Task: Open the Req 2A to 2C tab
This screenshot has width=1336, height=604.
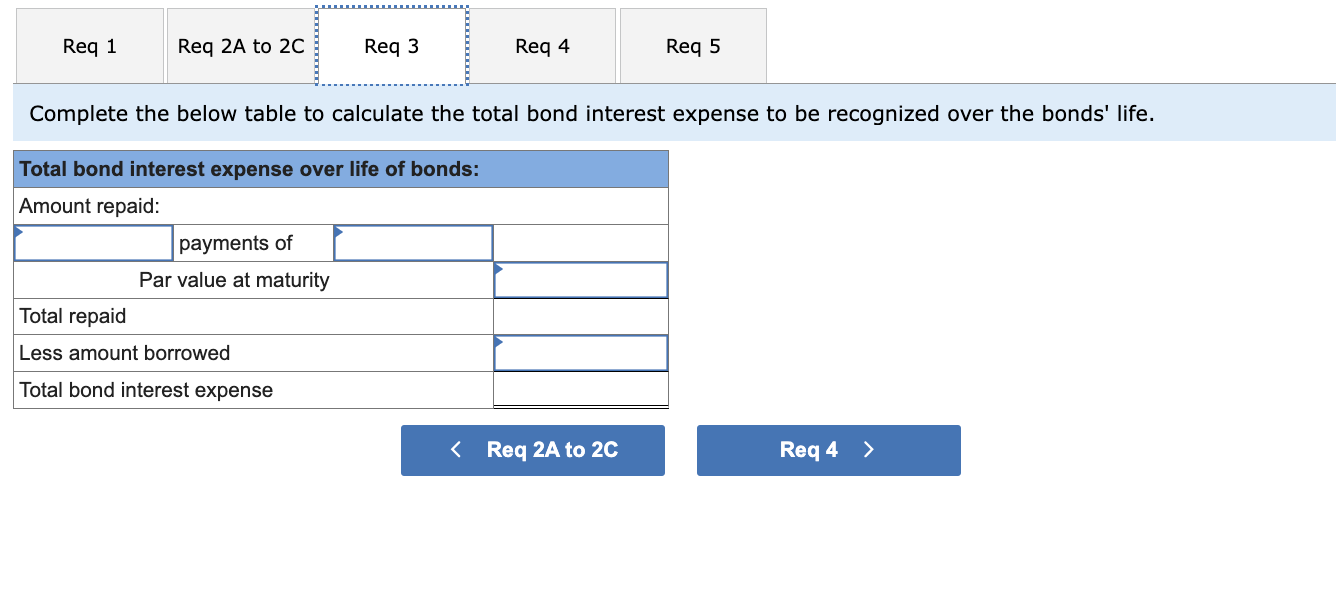Action: coord(240,45)
